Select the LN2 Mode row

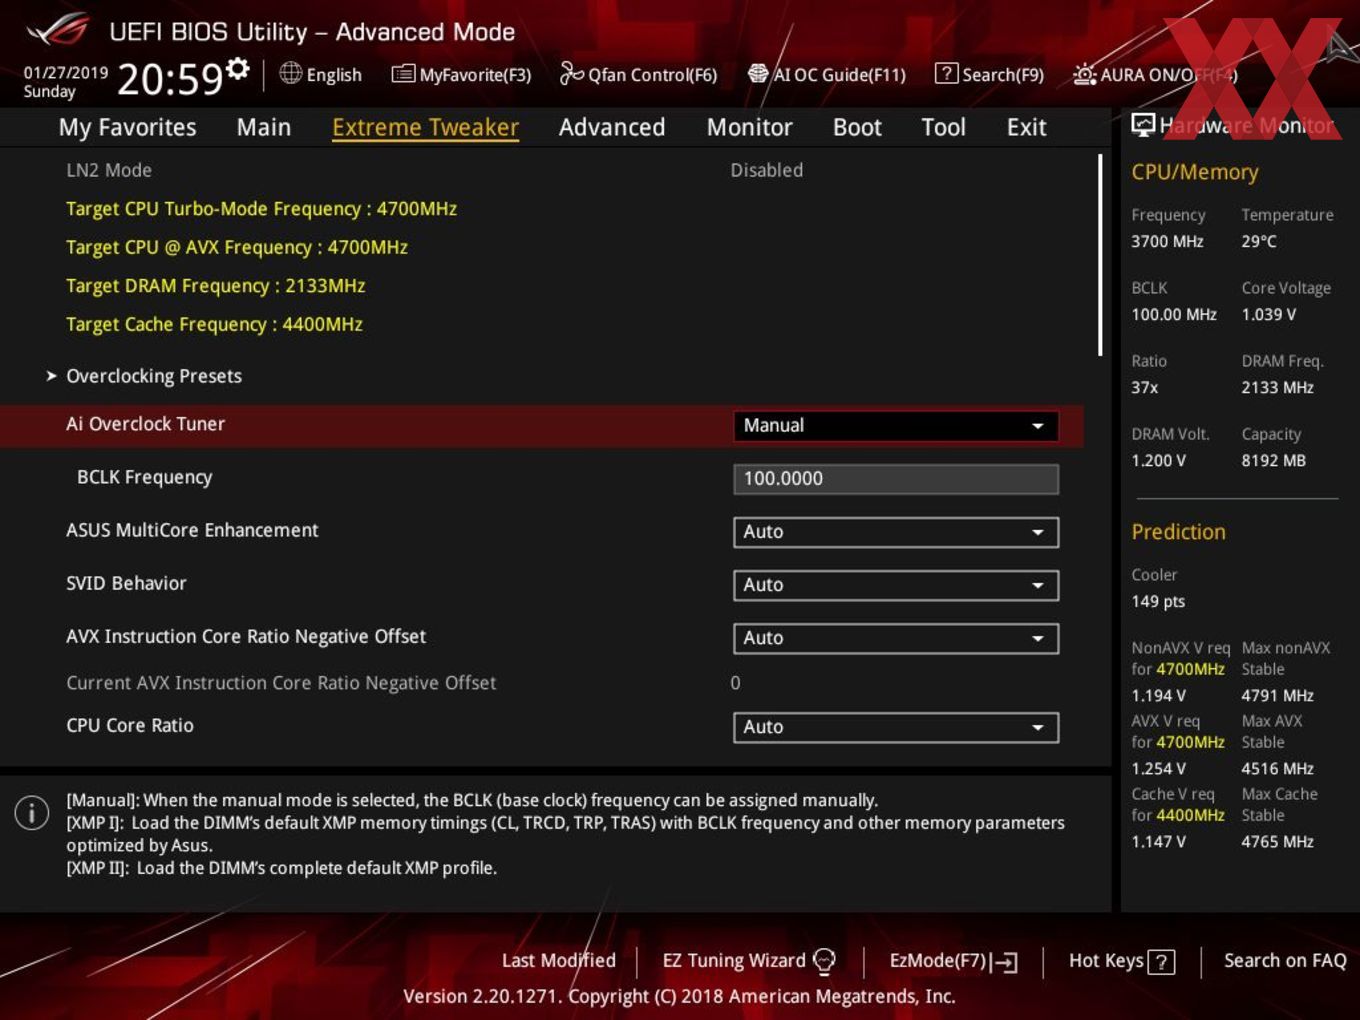[540, 170]
